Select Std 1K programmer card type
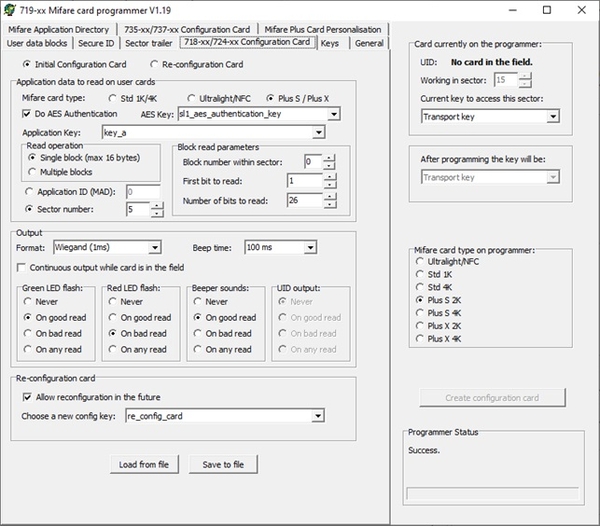The image size is (600, 526). (434, 275)
